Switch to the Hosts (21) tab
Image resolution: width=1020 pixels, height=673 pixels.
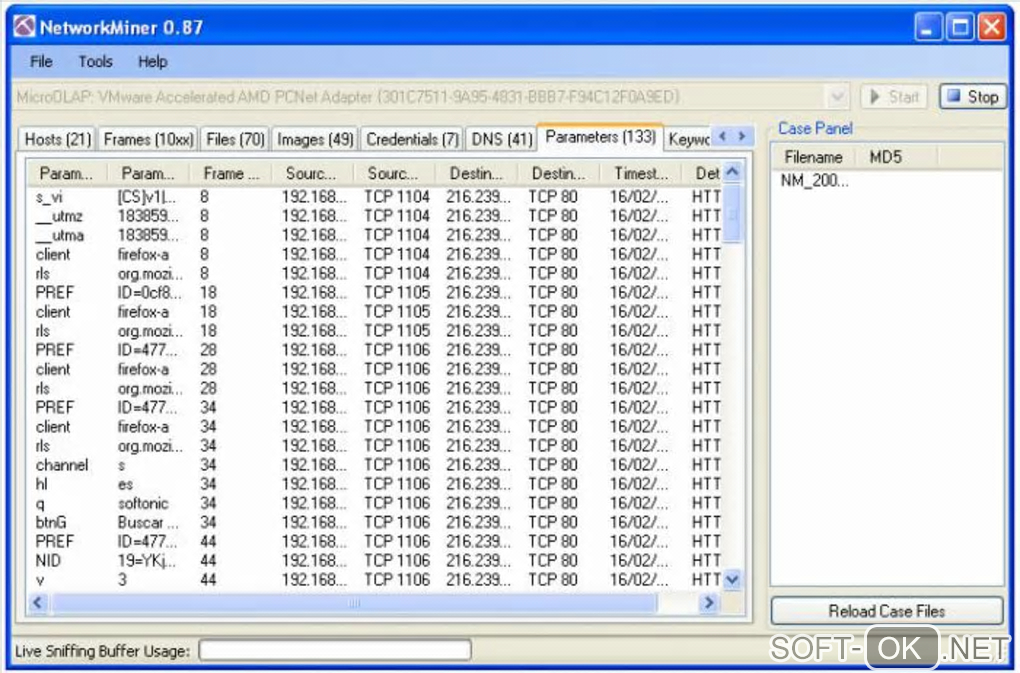tap(57, 139)
